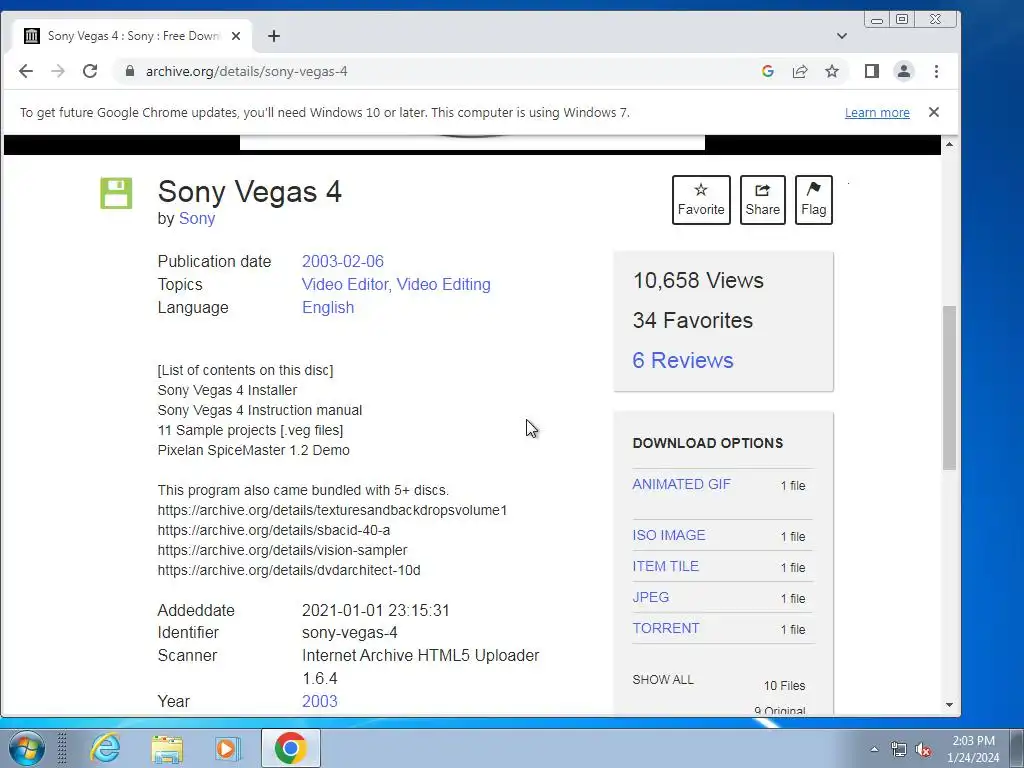Click the 34 Favorites text
This screenshot has height=768, width=1024.
click(692, 320)
